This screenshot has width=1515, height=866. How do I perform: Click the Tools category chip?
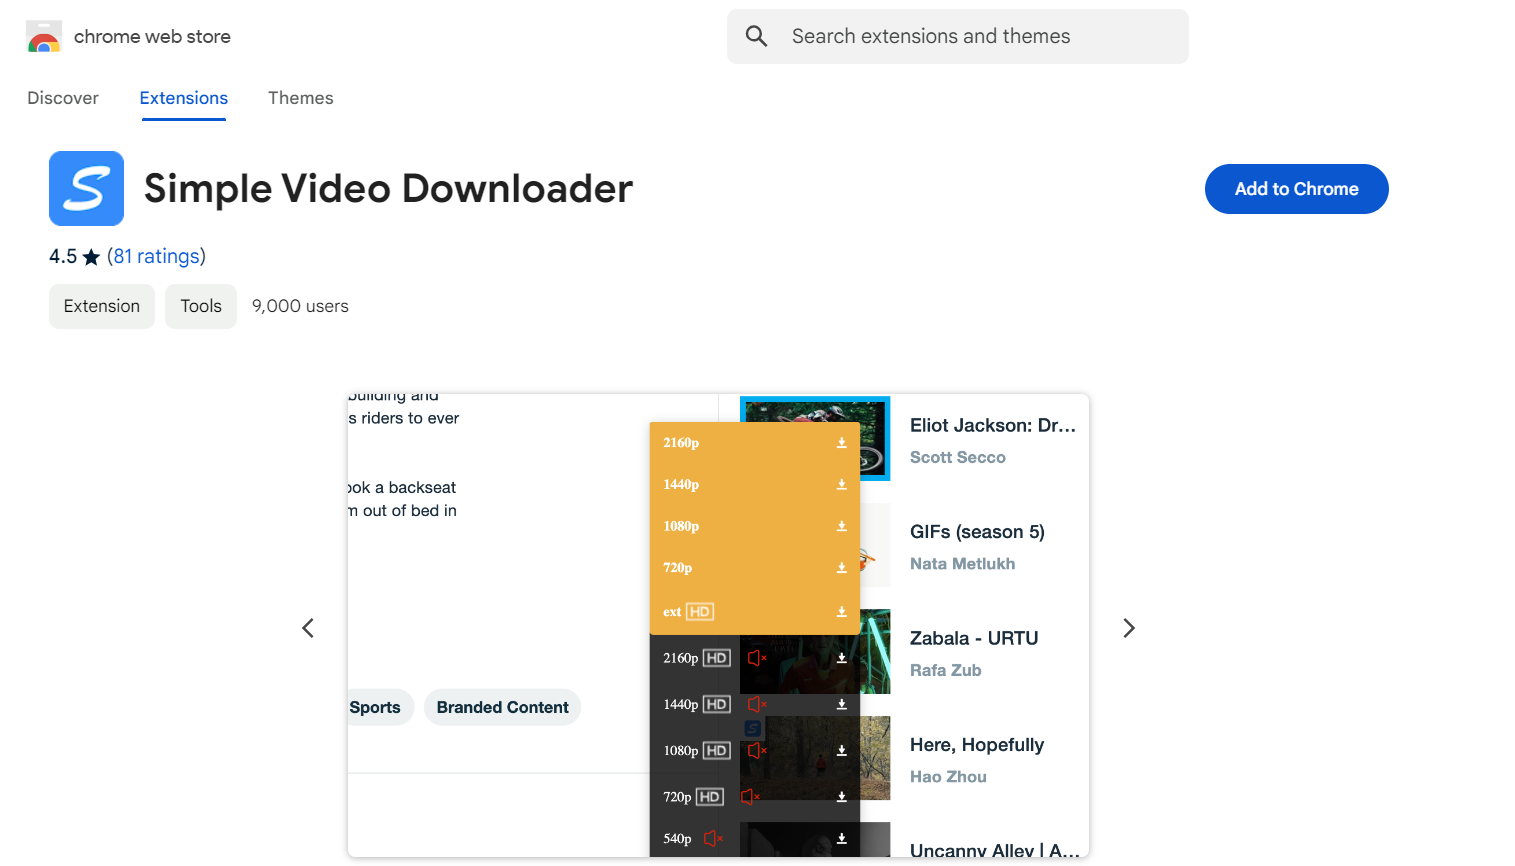201,306
